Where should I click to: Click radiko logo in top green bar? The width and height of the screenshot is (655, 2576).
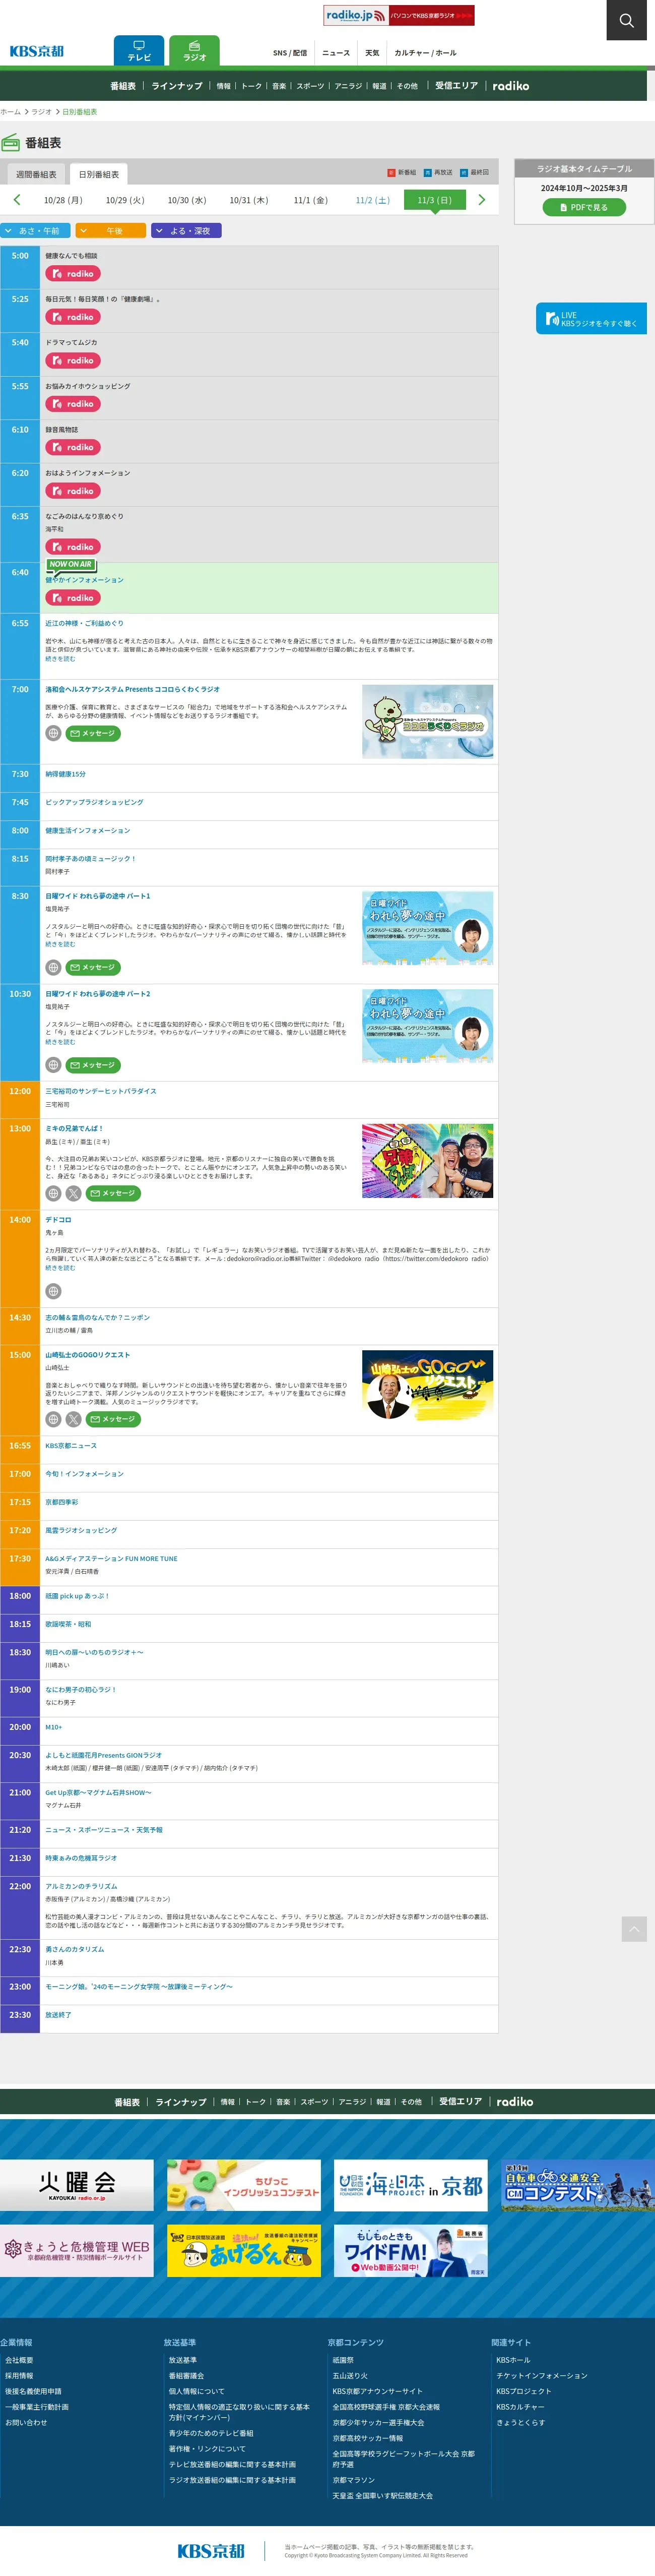point(511,86)
